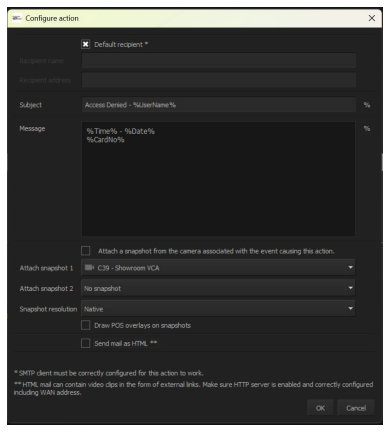
Task: Click the Attach snapshot 1 label
Action: (x=46, y=268)
